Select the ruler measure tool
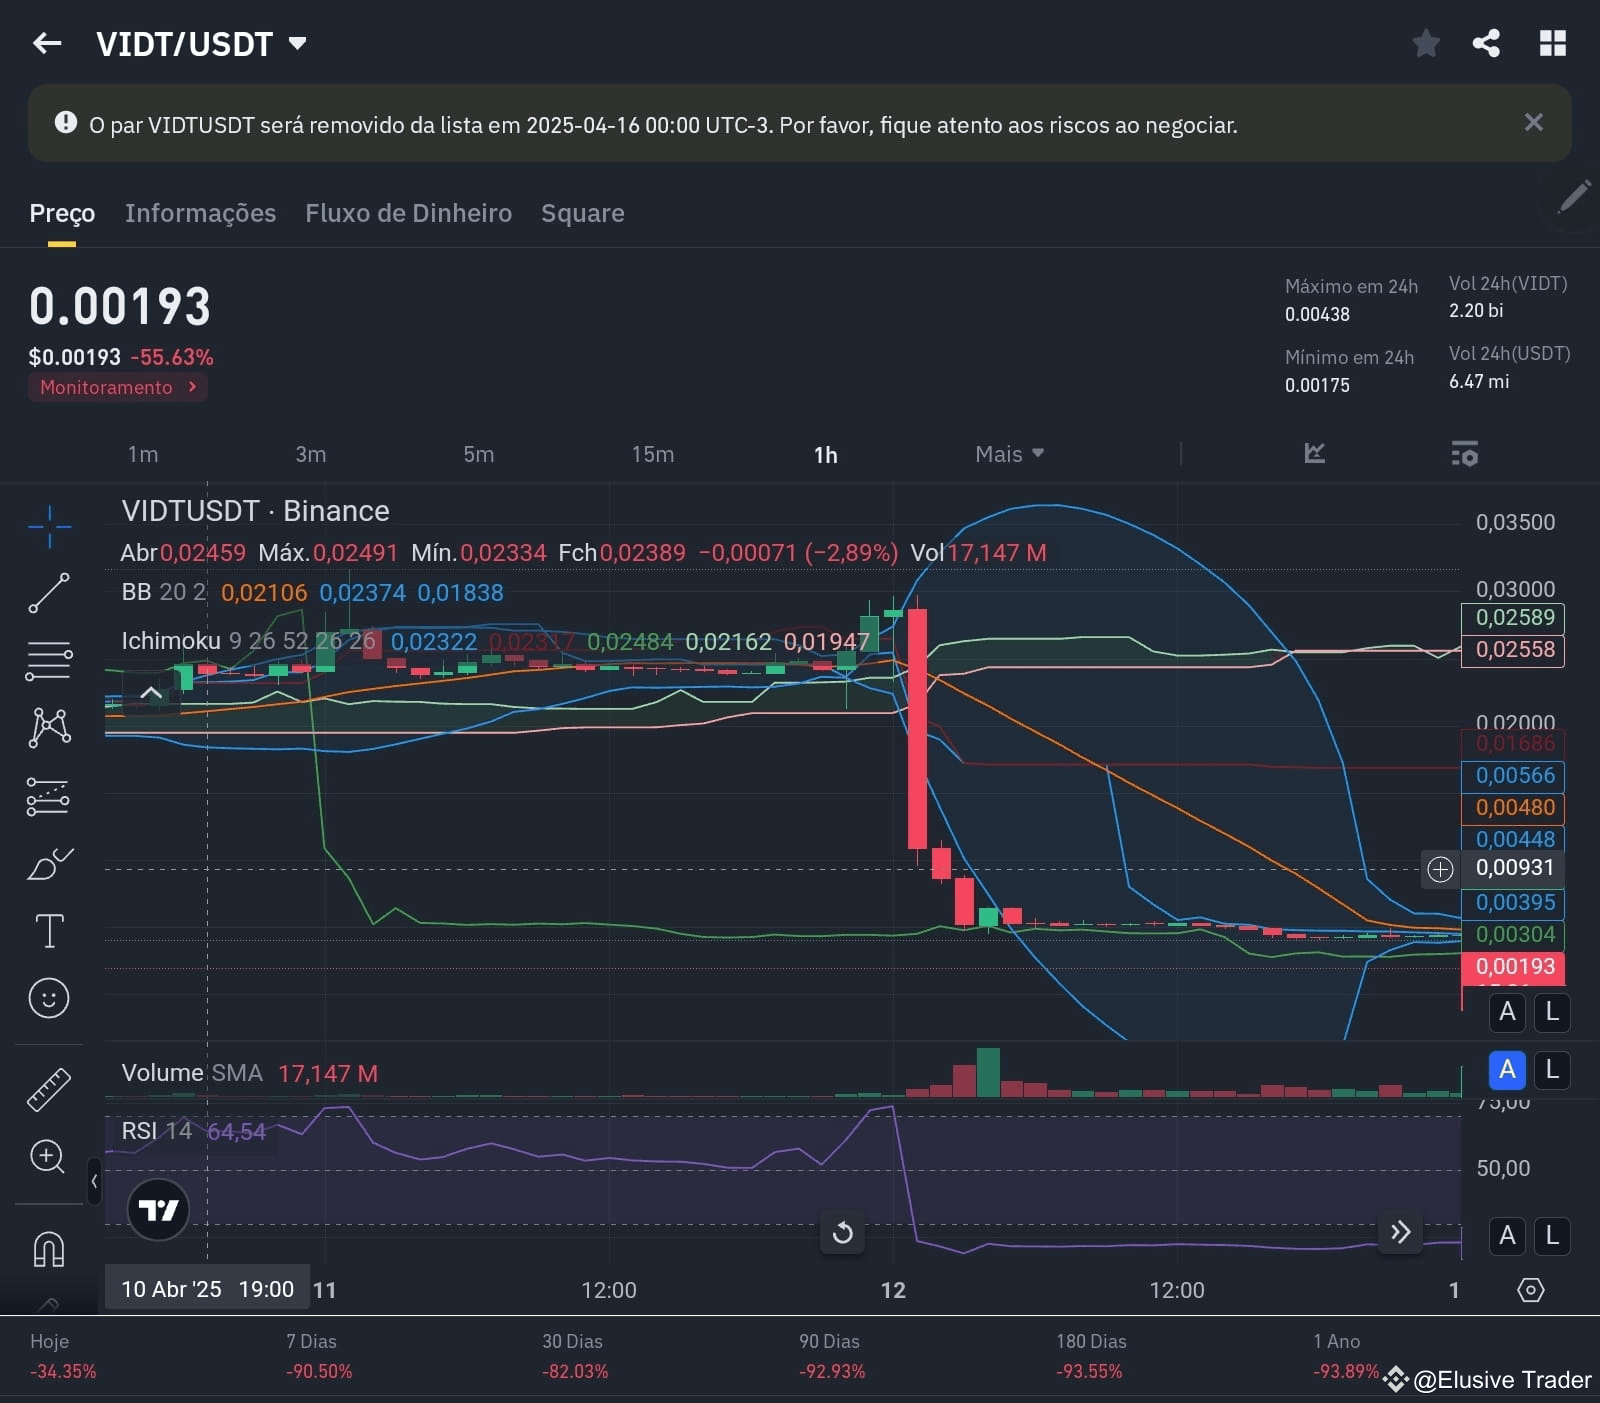The width and height of the screenshot is (1600, 1403). [x=49, y=1090]
